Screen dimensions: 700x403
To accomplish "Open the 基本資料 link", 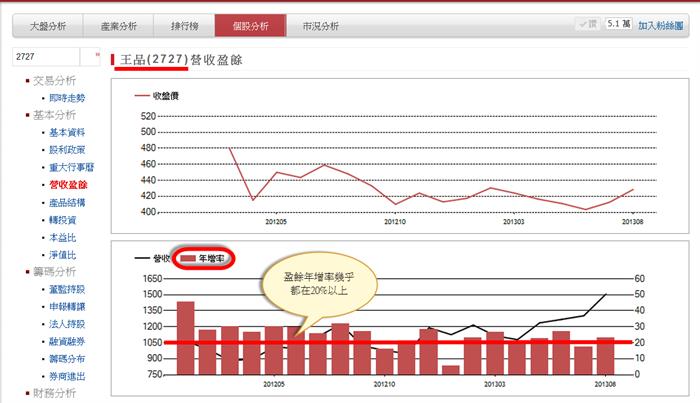I will click(67, 133).
